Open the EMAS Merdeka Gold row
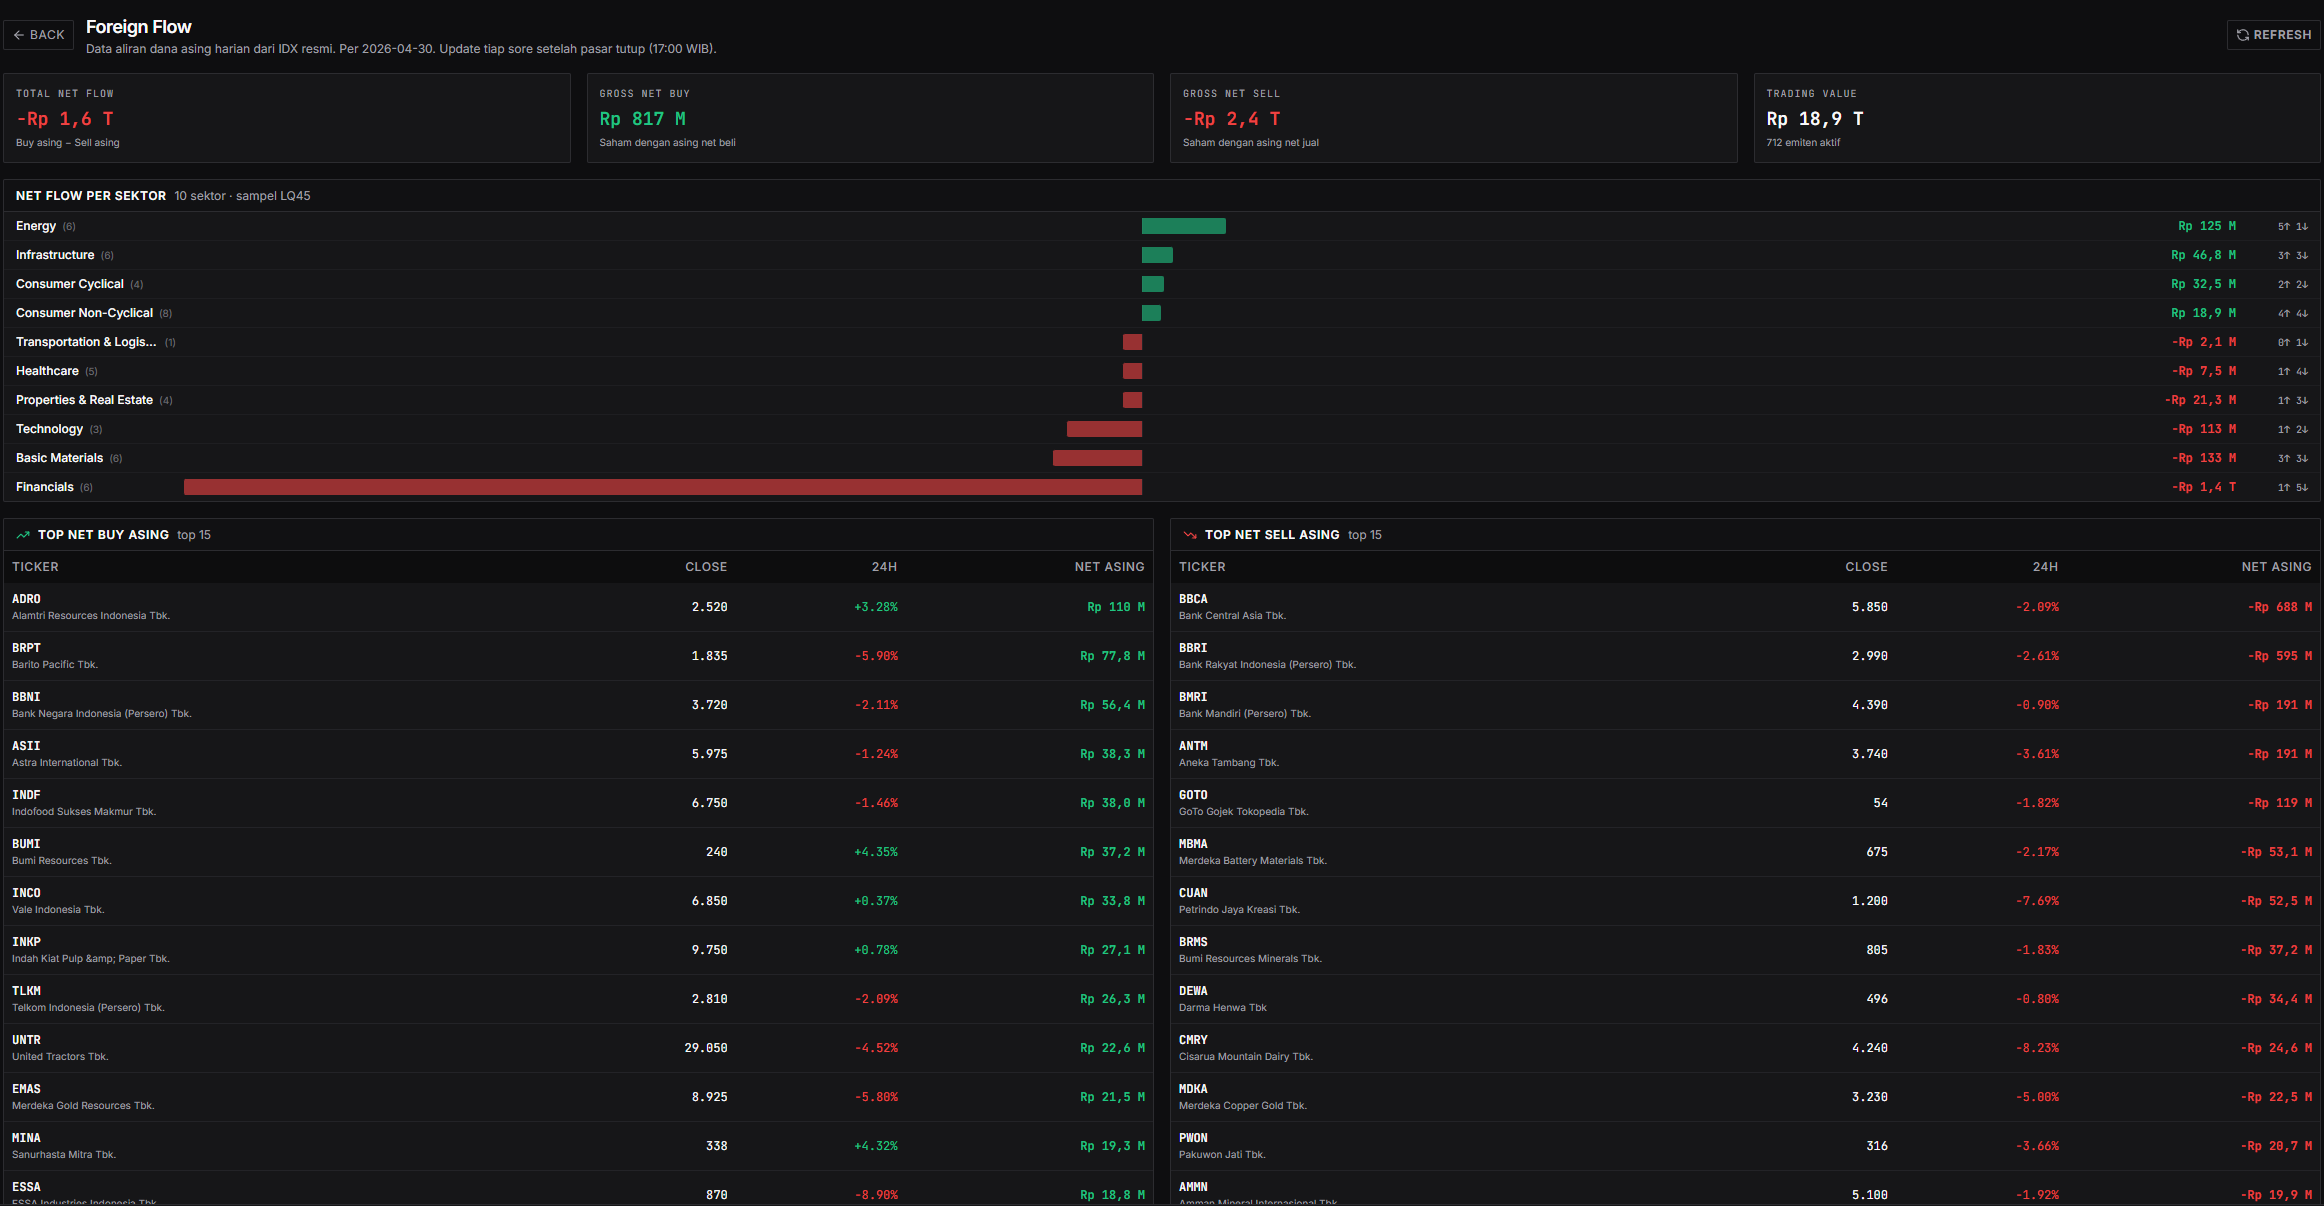The height and width of the screenshot is (1206, 2324). point(578,1097)
